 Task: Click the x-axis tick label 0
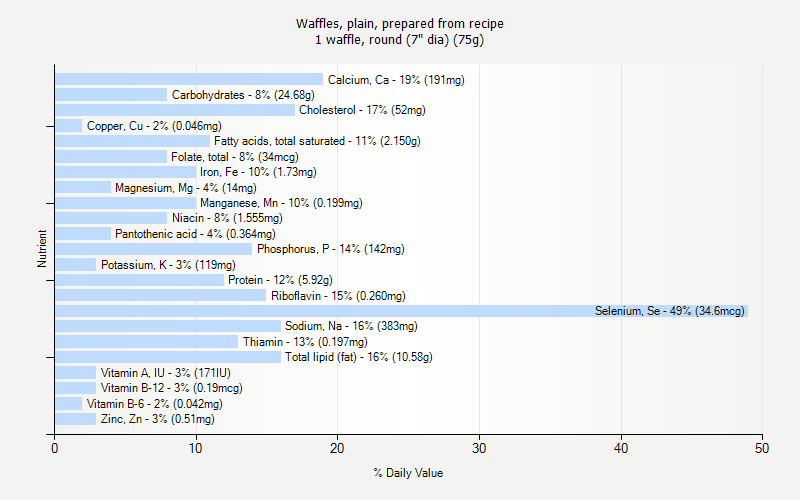point(55,448)
